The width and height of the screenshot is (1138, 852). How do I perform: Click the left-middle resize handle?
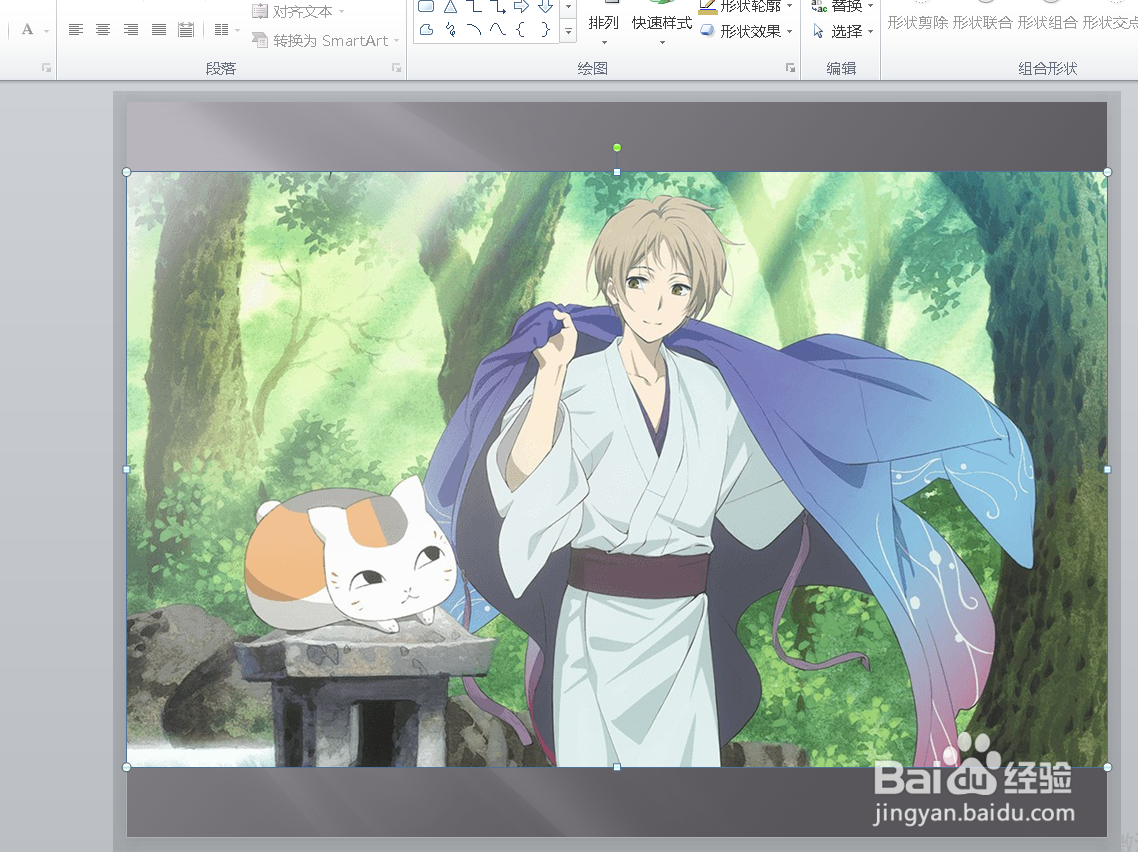coord(127,470)
